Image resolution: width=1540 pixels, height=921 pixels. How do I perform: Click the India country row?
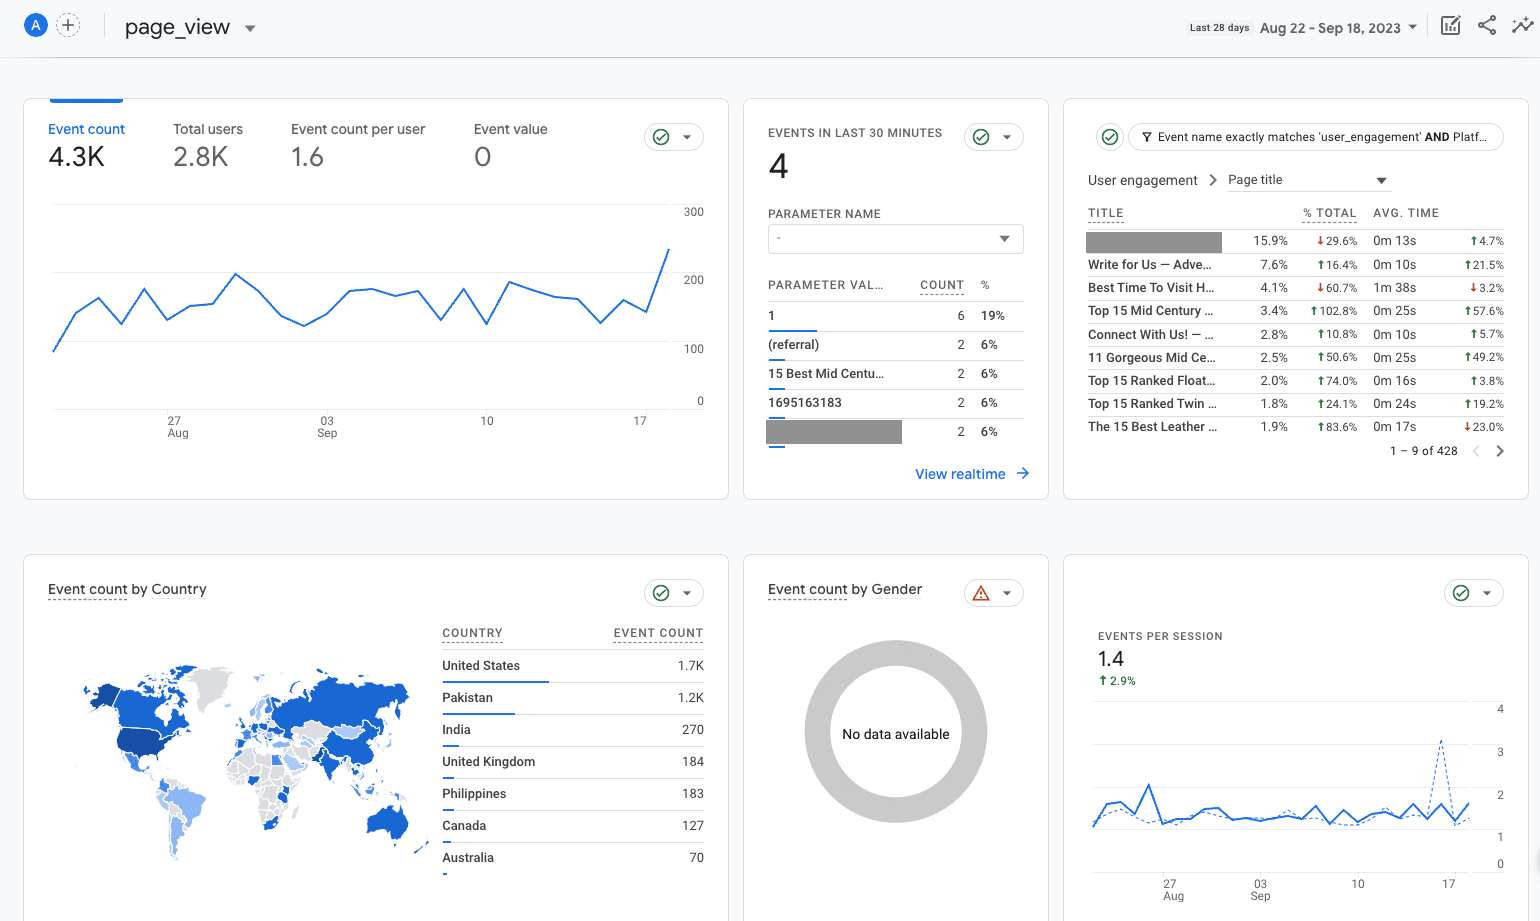(573, 730)
